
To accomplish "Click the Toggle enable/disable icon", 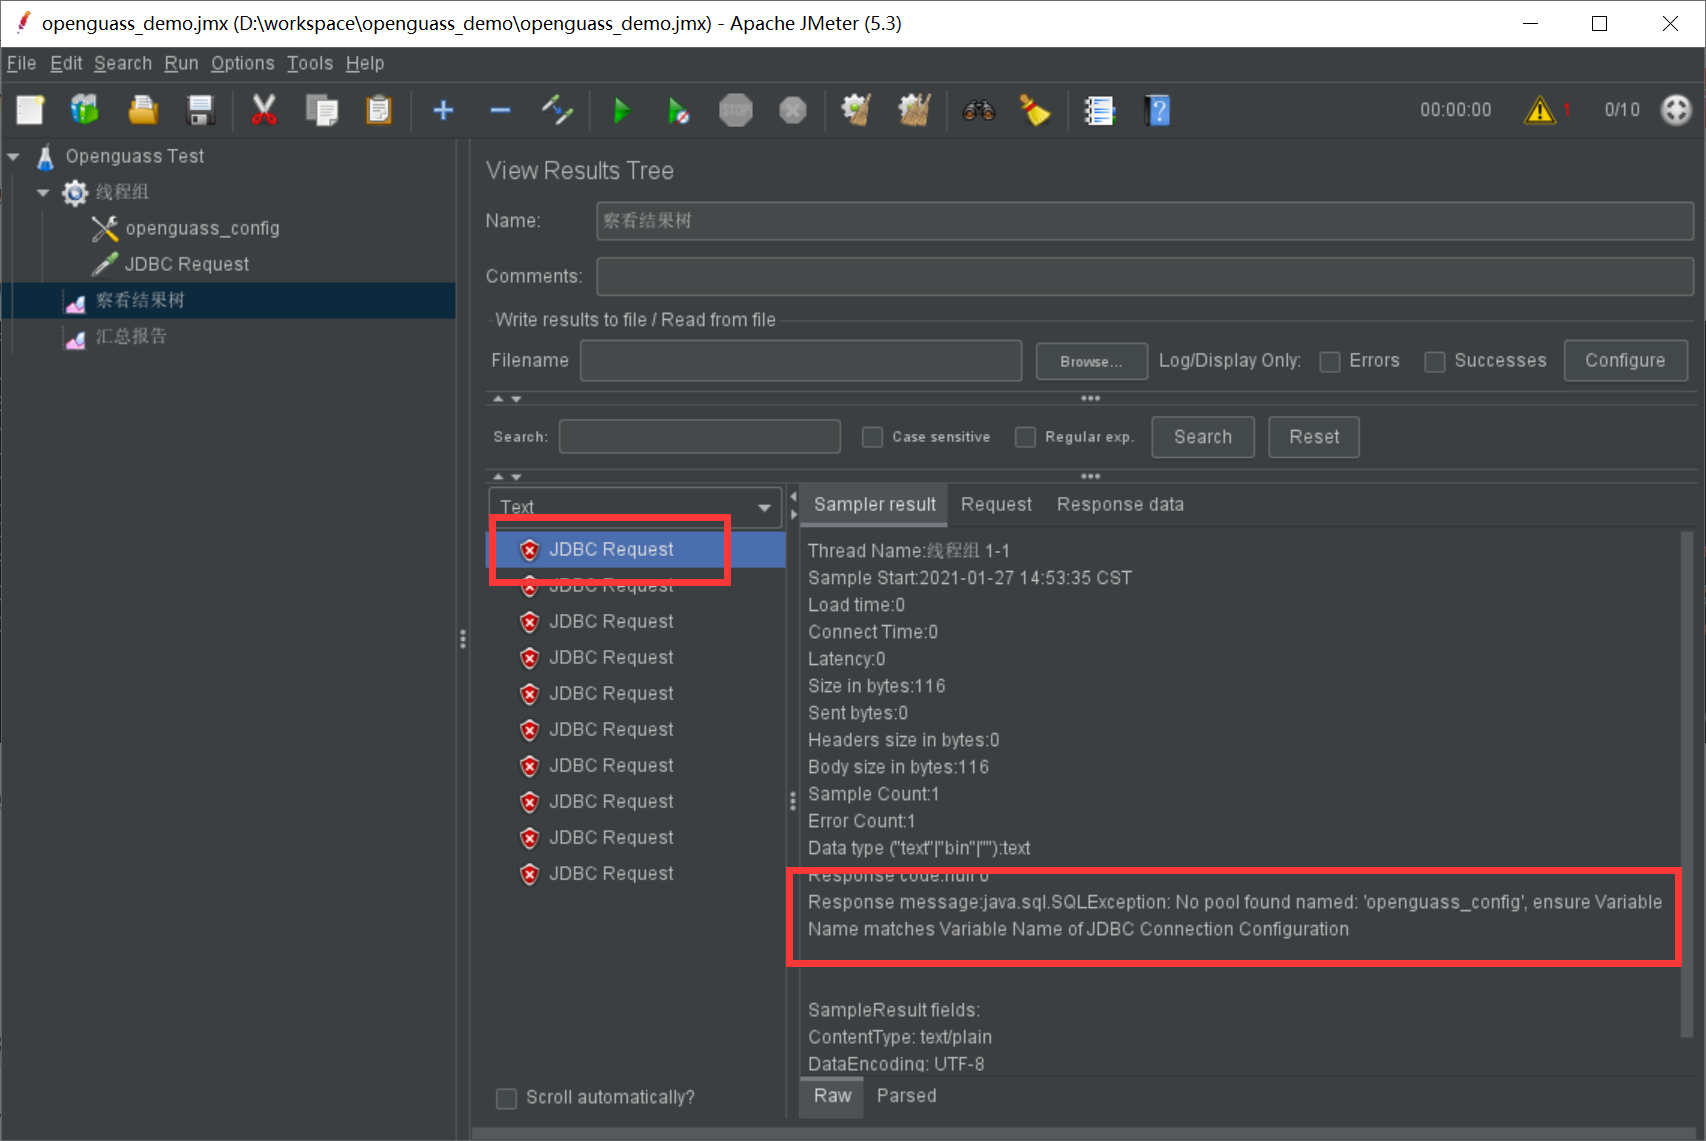I will point(557,110).
